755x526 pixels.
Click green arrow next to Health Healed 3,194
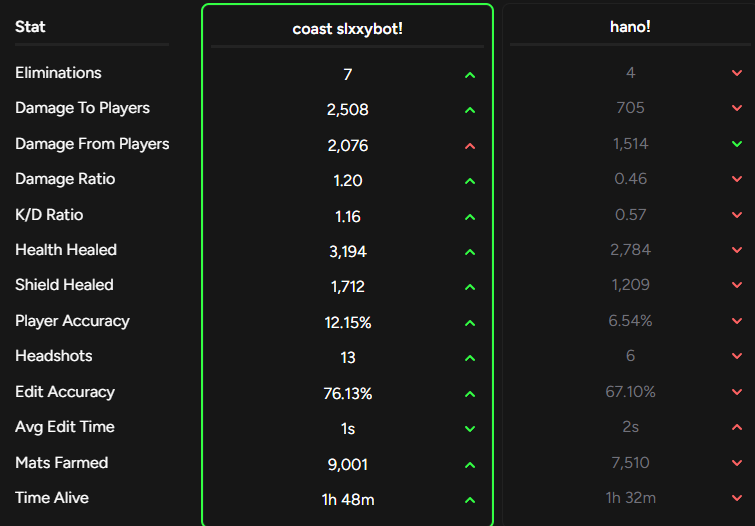(470, 252)
